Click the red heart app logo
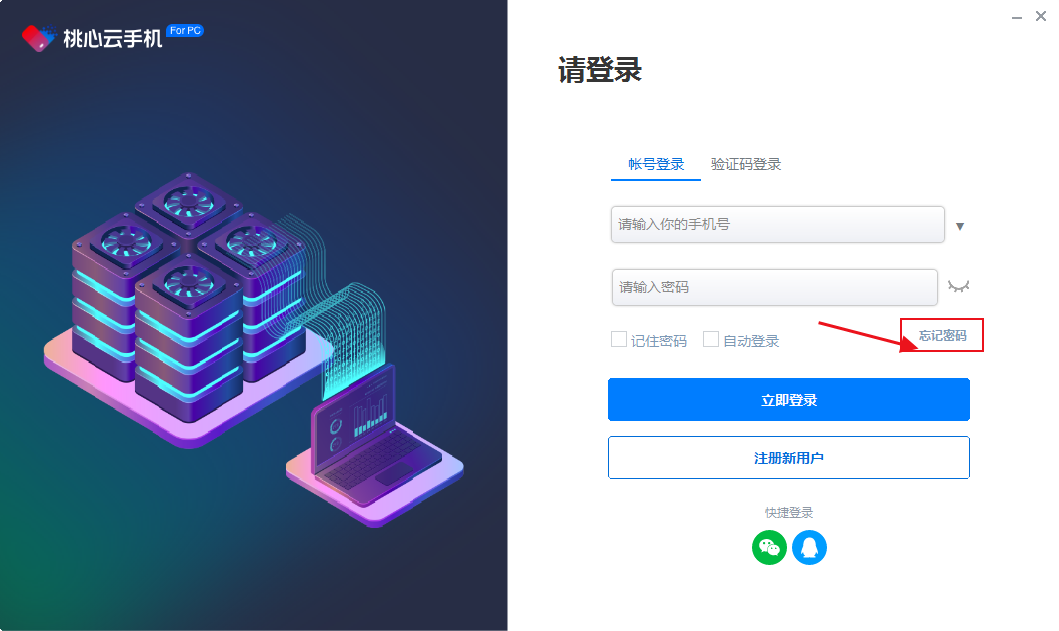The width and height of the screenshot is (1059, 631). 38,38
